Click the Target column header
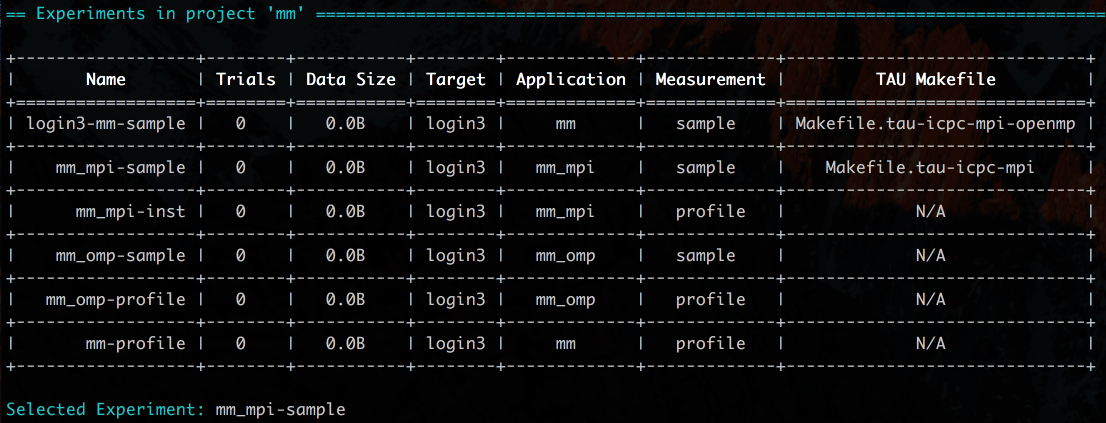This screenshot has height=423, width=1106. (x=456, y=80)
